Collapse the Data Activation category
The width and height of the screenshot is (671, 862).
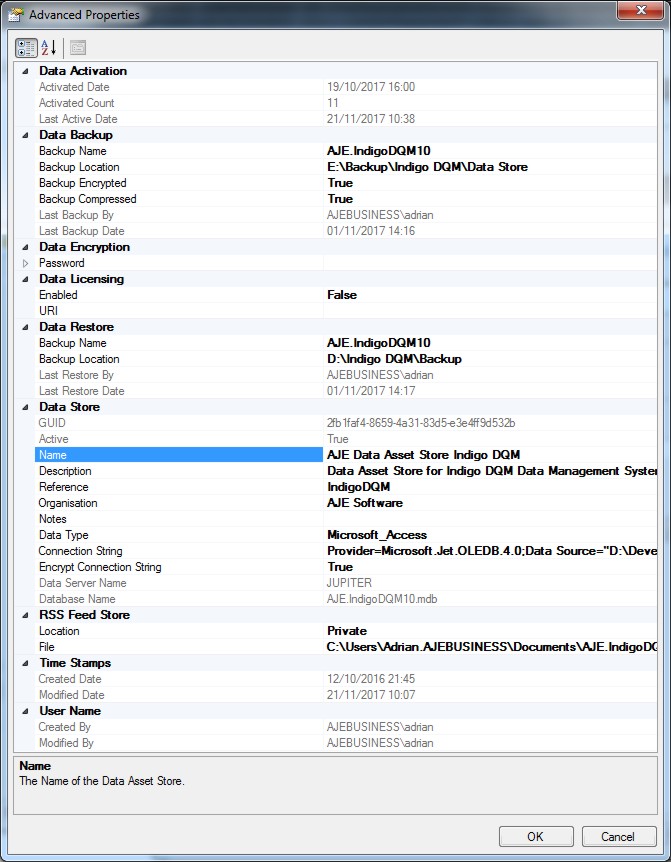[25, 71]
